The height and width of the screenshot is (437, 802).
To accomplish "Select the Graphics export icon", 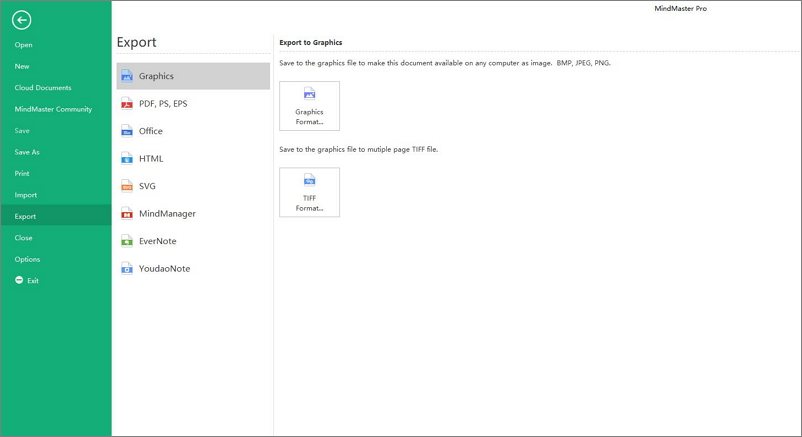I will coord(127,76).
